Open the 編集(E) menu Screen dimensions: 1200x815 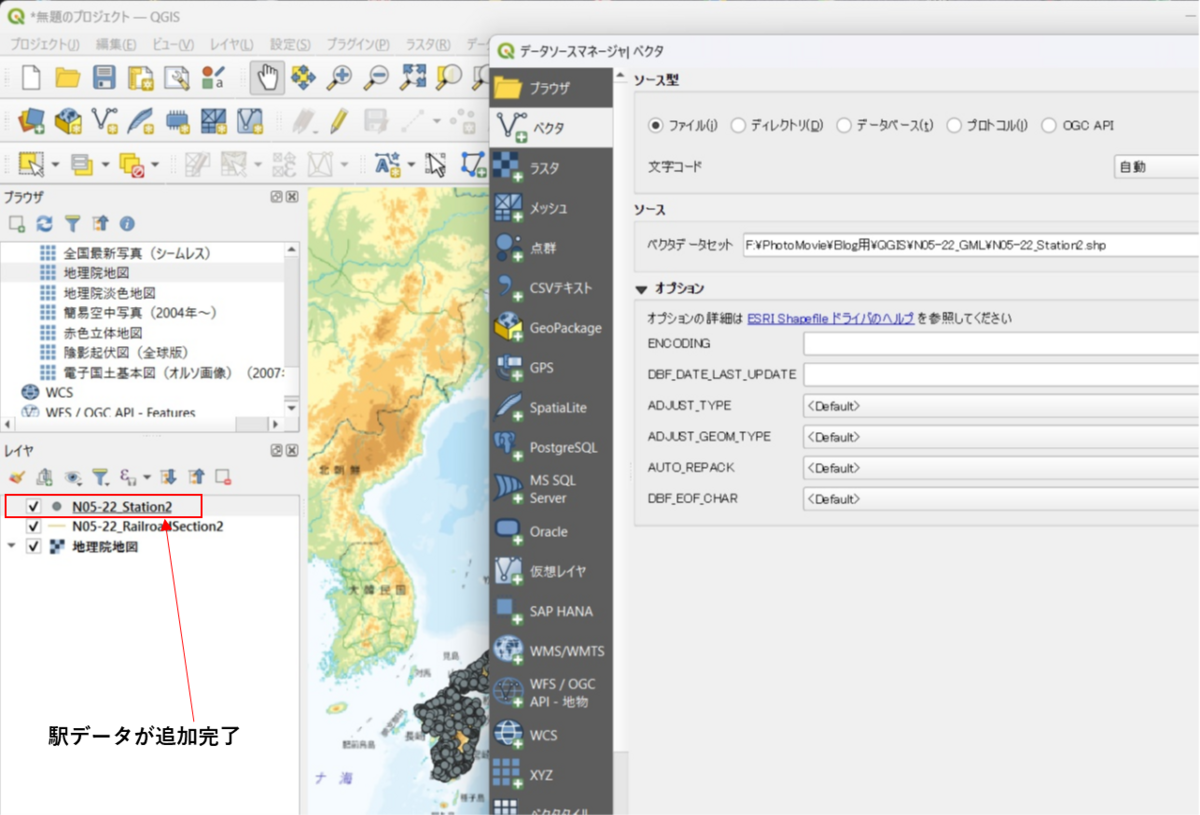(116, 45)
